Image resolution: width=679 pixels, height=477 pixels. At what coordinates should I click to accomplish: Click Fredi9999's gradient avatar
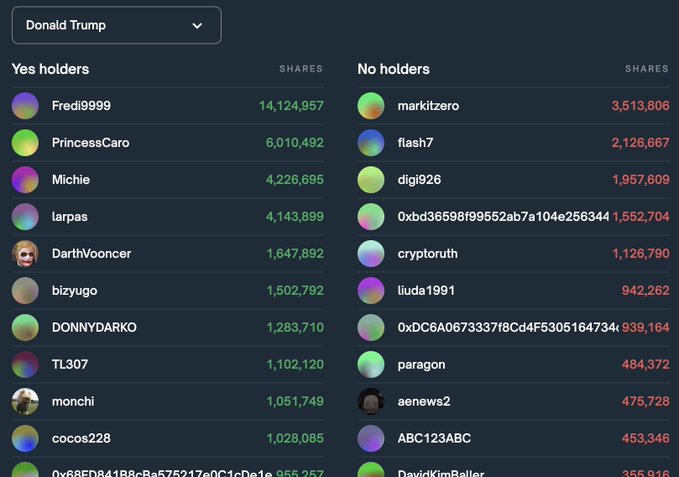pyautogui.click(x=25, y=106)
